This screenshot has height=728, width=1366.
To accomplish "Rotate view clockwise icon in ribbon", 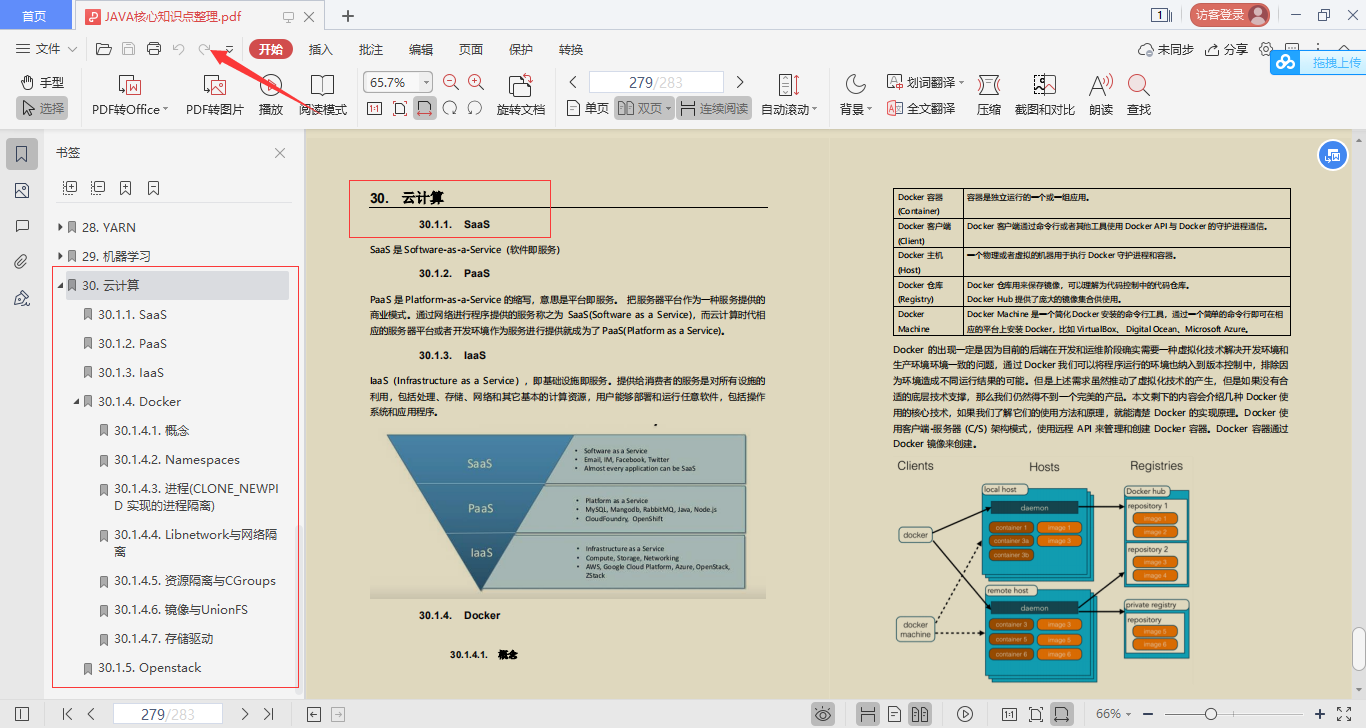I will [475, 108].
